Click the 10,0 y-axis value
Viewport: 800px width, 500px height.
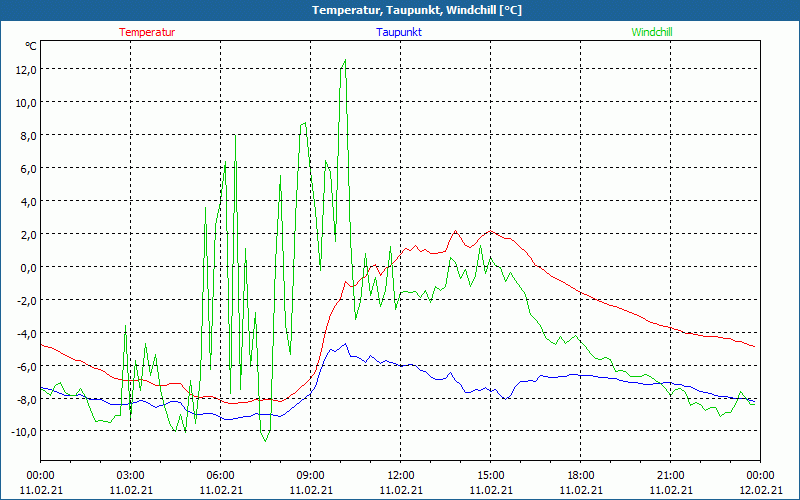[26, 103]
